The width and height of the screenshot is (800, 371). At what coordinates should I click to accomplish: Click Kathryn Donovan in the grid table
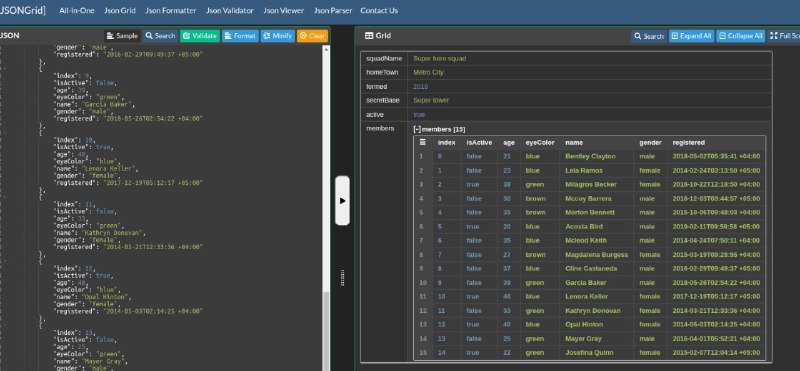point(593,311)
